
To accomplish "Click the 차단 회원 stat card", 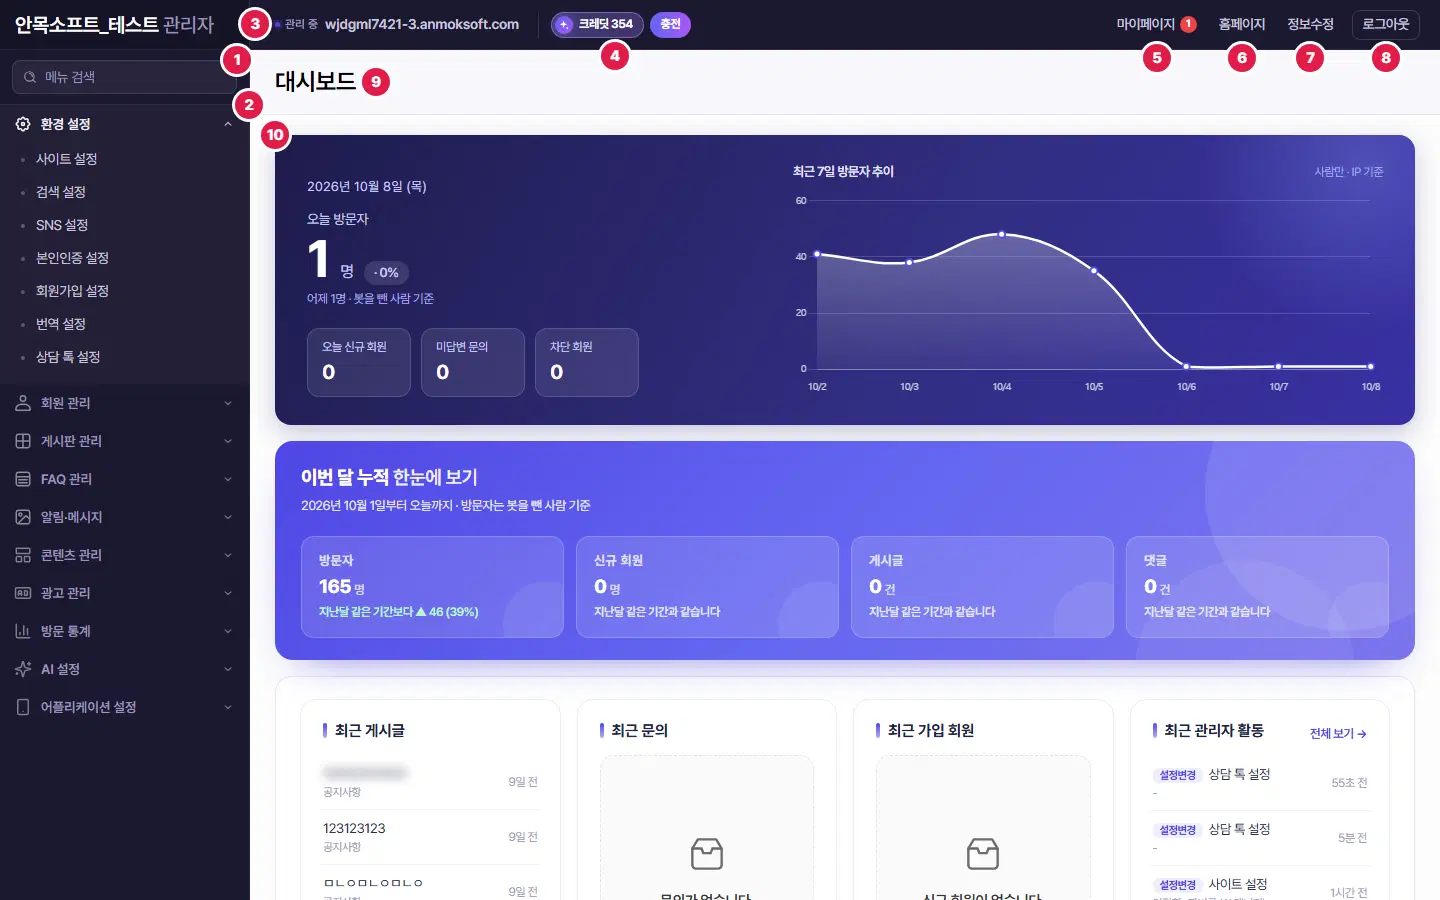I will pyautogui.click(x=587, y=362).
